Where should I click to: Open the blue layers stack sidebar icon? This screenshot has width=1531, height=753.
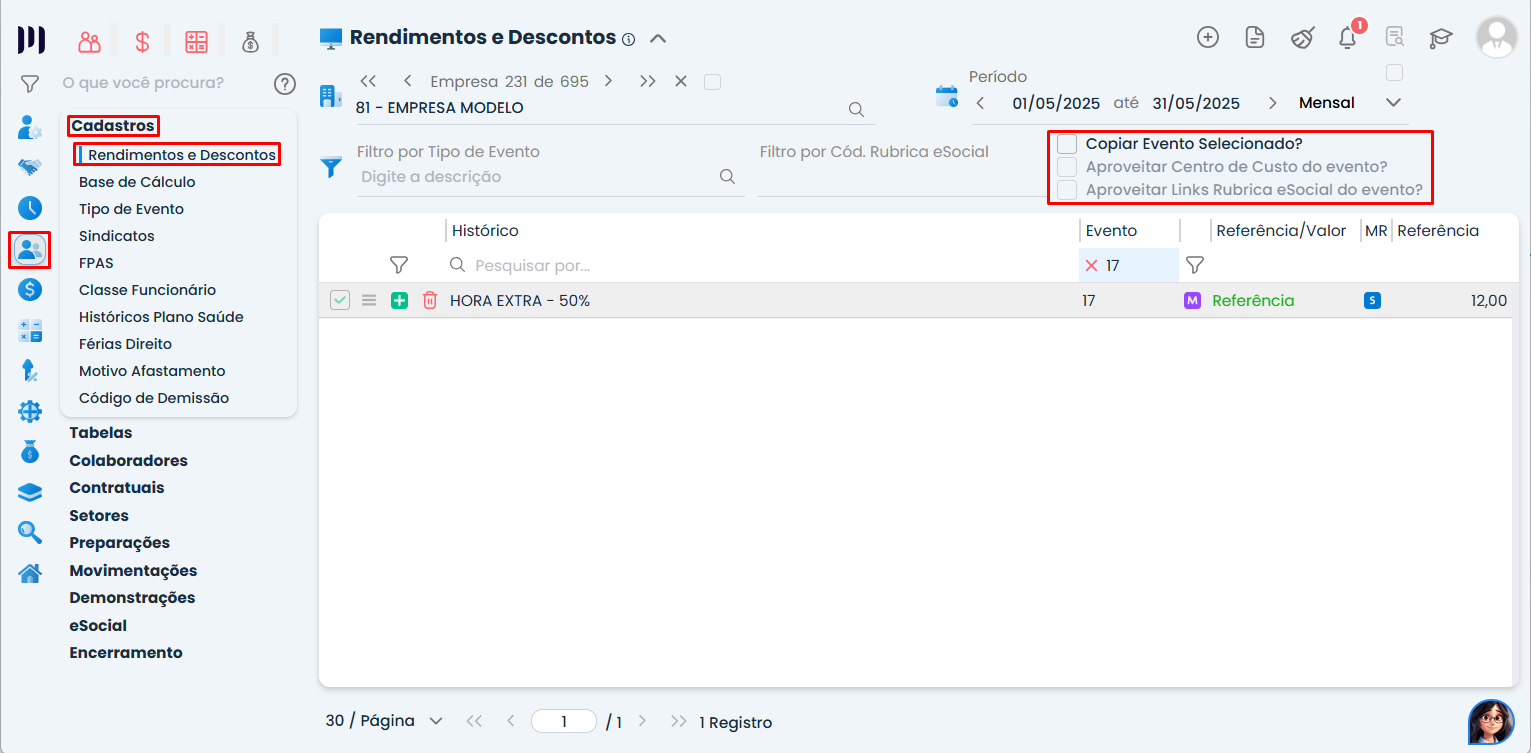[x=30, y=492]
